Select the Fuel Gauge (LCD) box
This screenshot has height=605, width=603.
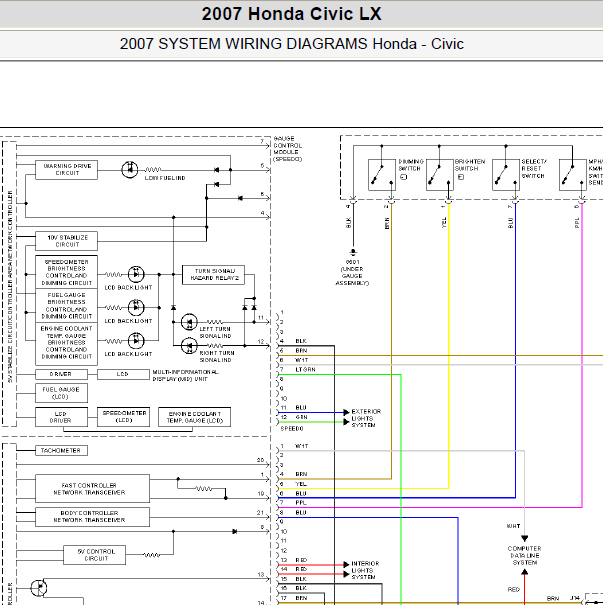tap(61, 393)
